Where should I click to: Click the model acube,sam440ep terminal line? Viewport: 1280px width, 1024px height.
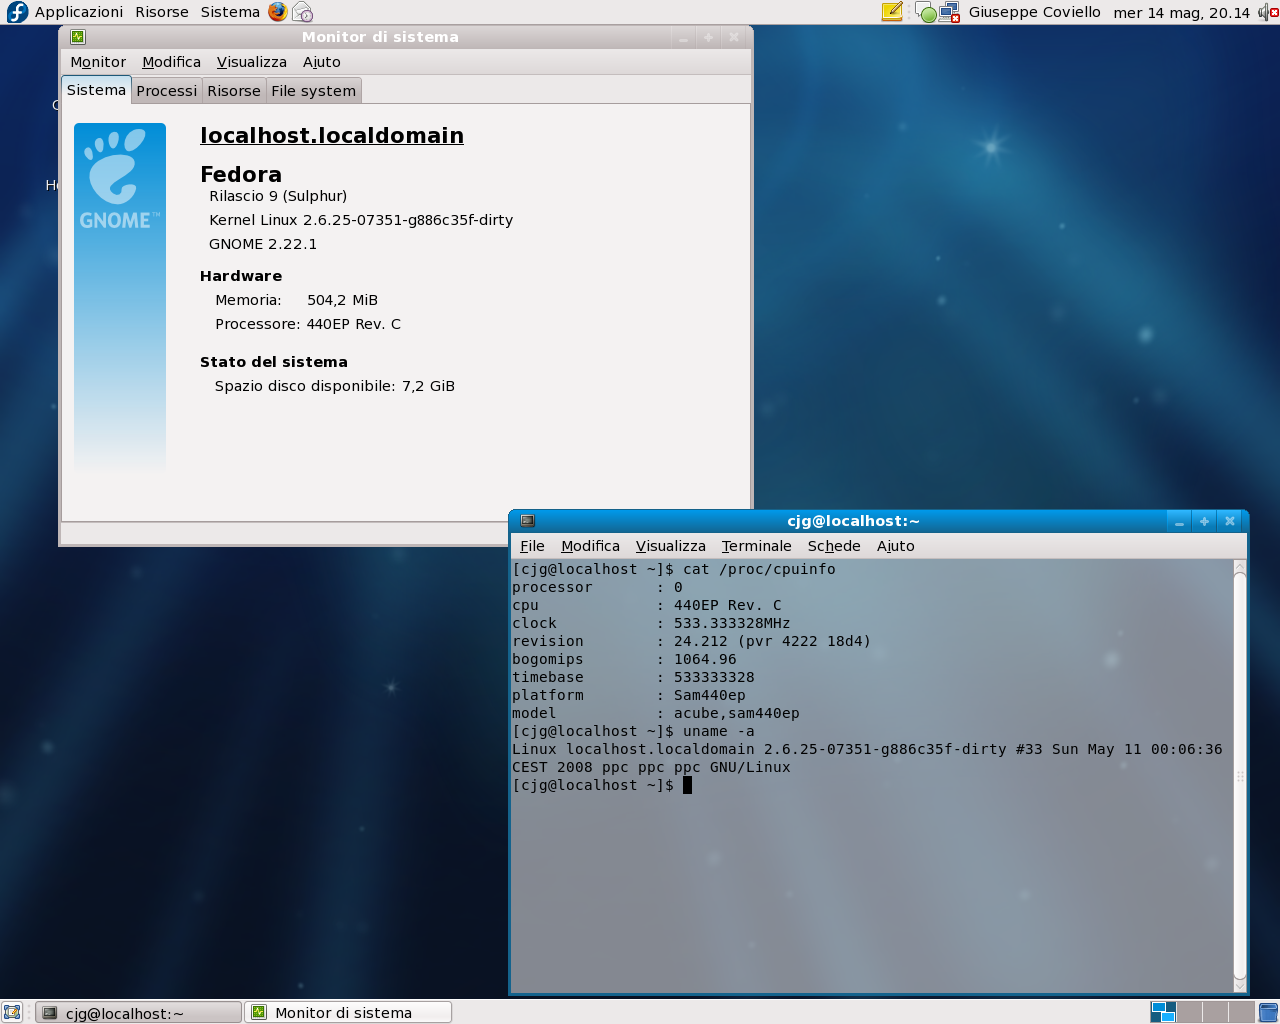pyautogui.click(x=656, y=713)
